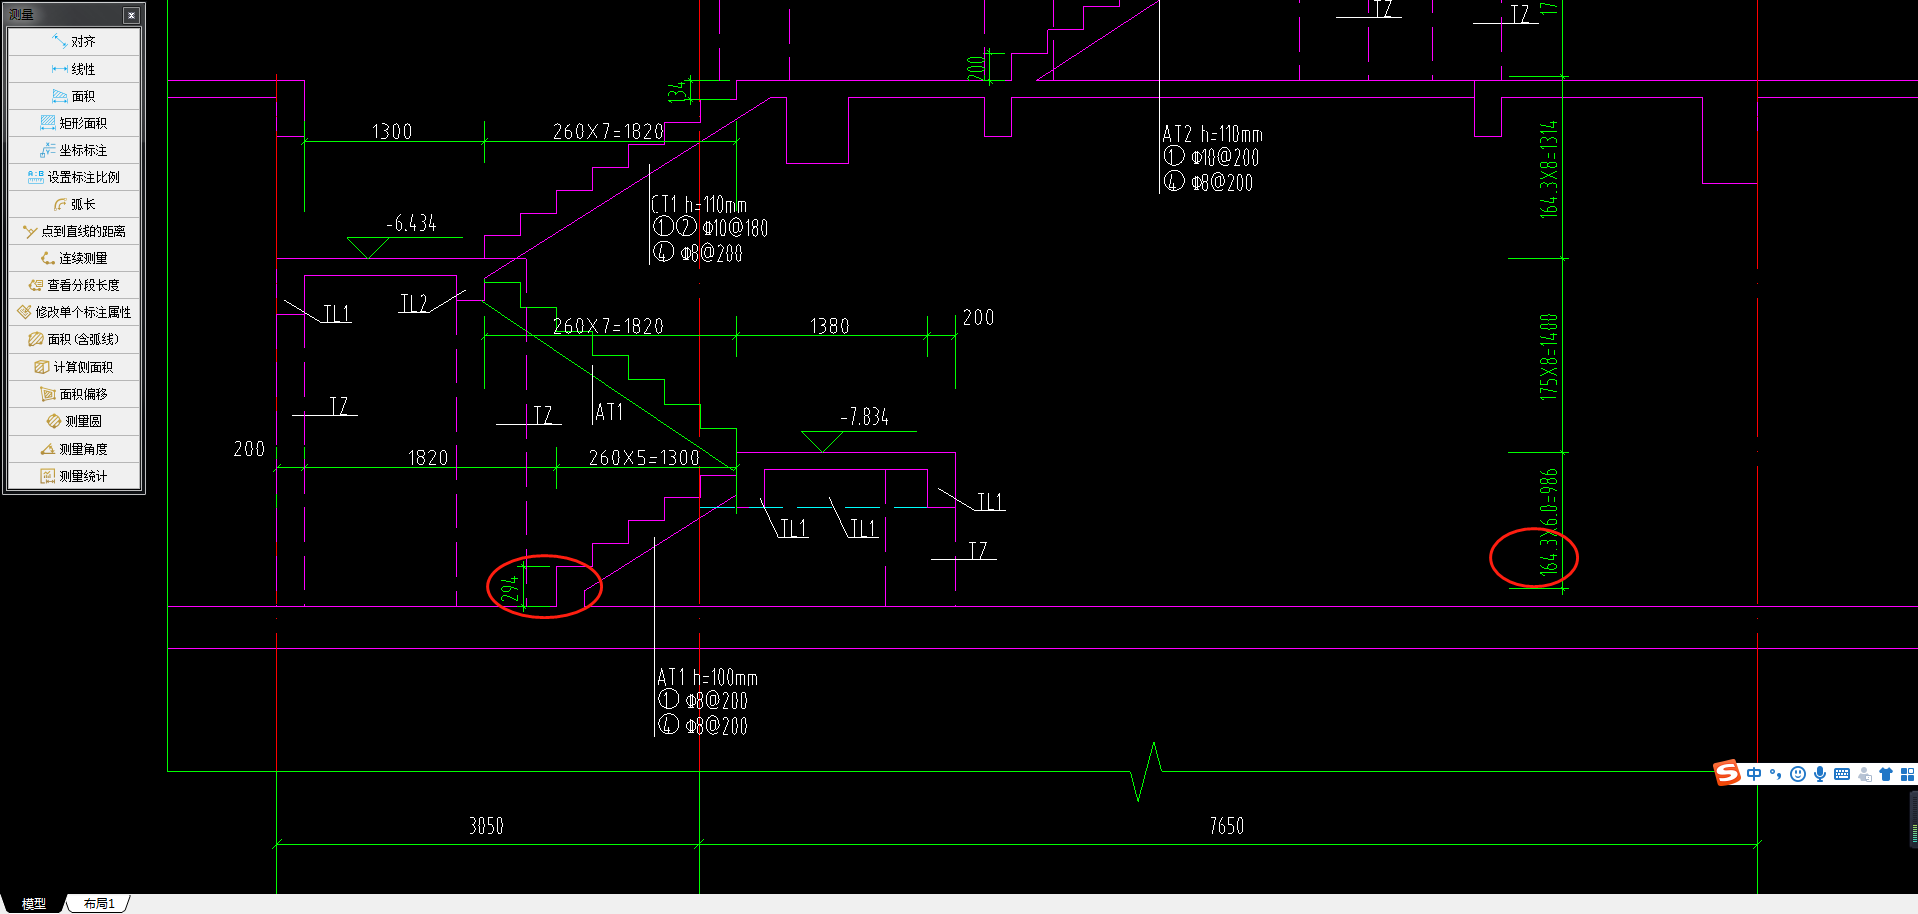Select the 164.3X8=1314 vertical dimension
The width and height of the screenshot is (1918, 914).
1548,169
